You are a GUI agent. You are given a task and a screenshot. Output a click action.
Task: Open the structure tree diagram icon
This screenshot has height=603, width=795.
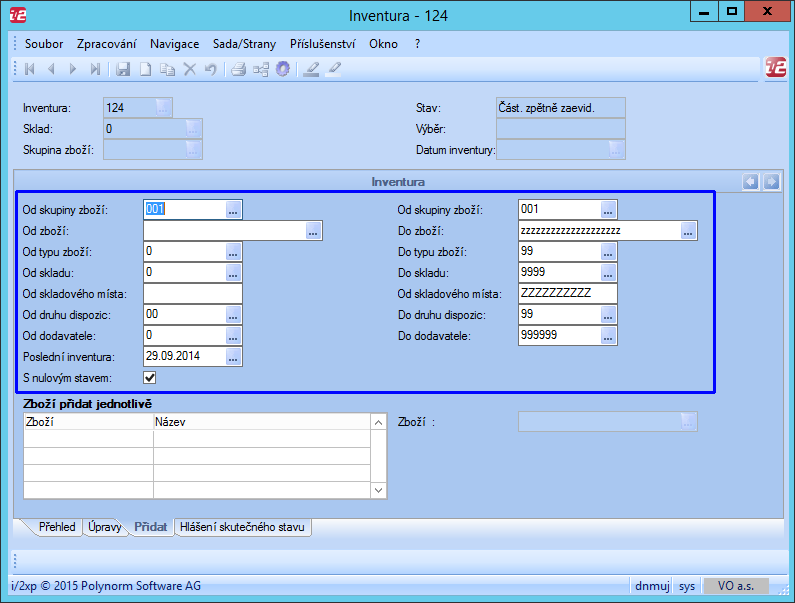261,69
